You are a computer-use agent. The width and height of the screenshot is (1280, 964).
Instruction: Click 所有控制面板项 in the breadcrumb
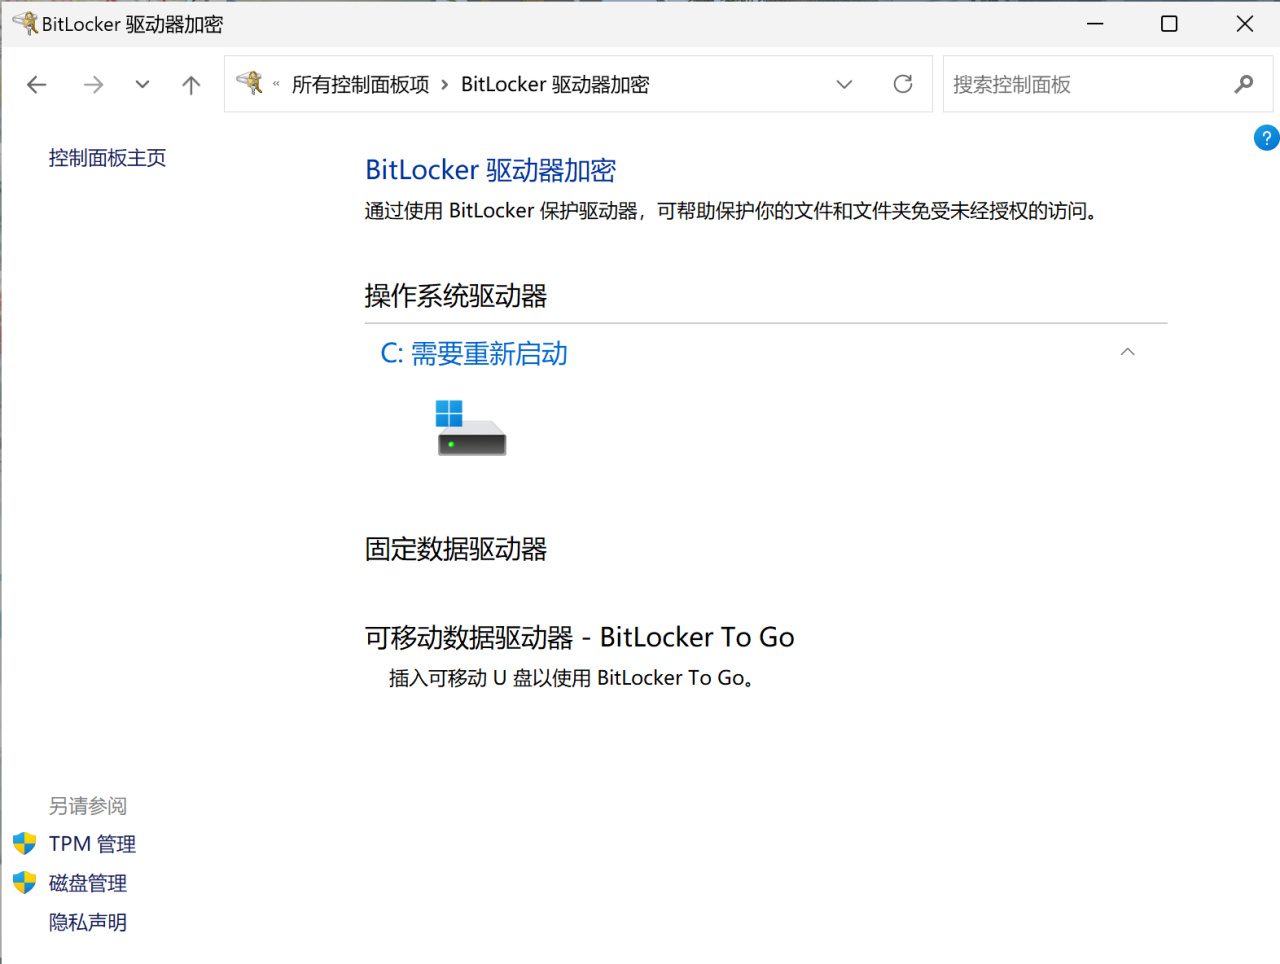(361, 85)
